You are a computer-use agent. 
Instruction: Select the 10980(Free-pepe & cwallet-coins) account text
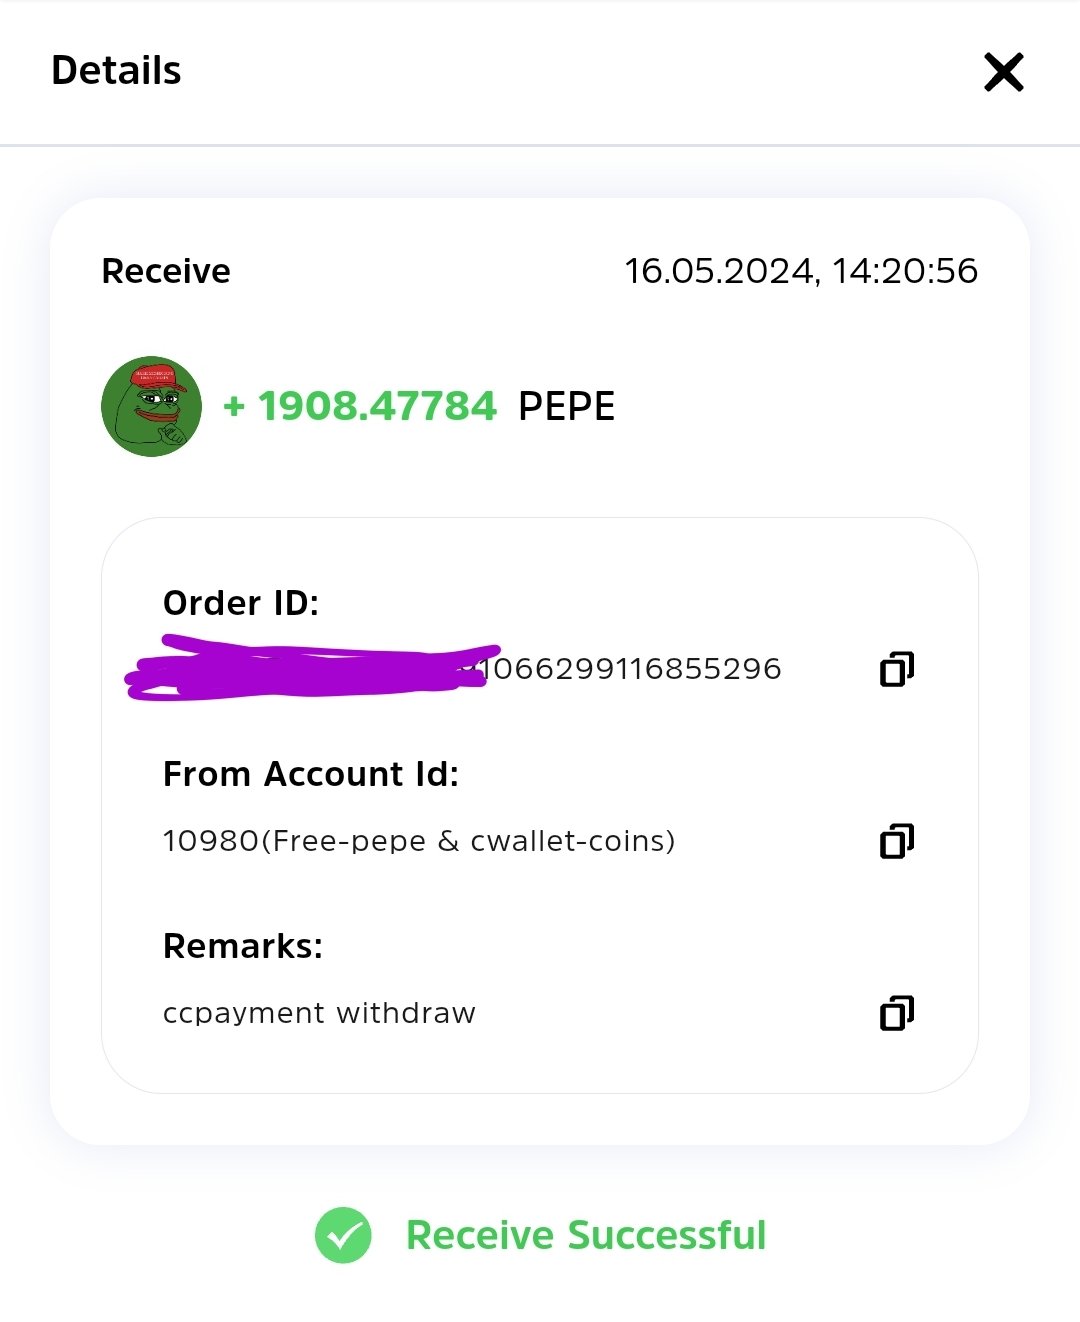(419, 841)
